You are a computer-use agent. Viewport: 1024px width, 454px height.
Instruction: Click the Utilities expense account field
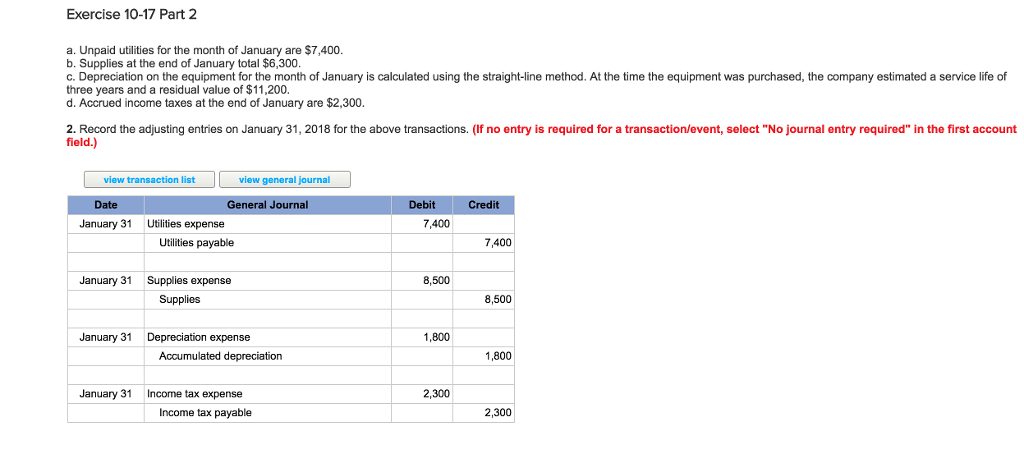(268, 224)
